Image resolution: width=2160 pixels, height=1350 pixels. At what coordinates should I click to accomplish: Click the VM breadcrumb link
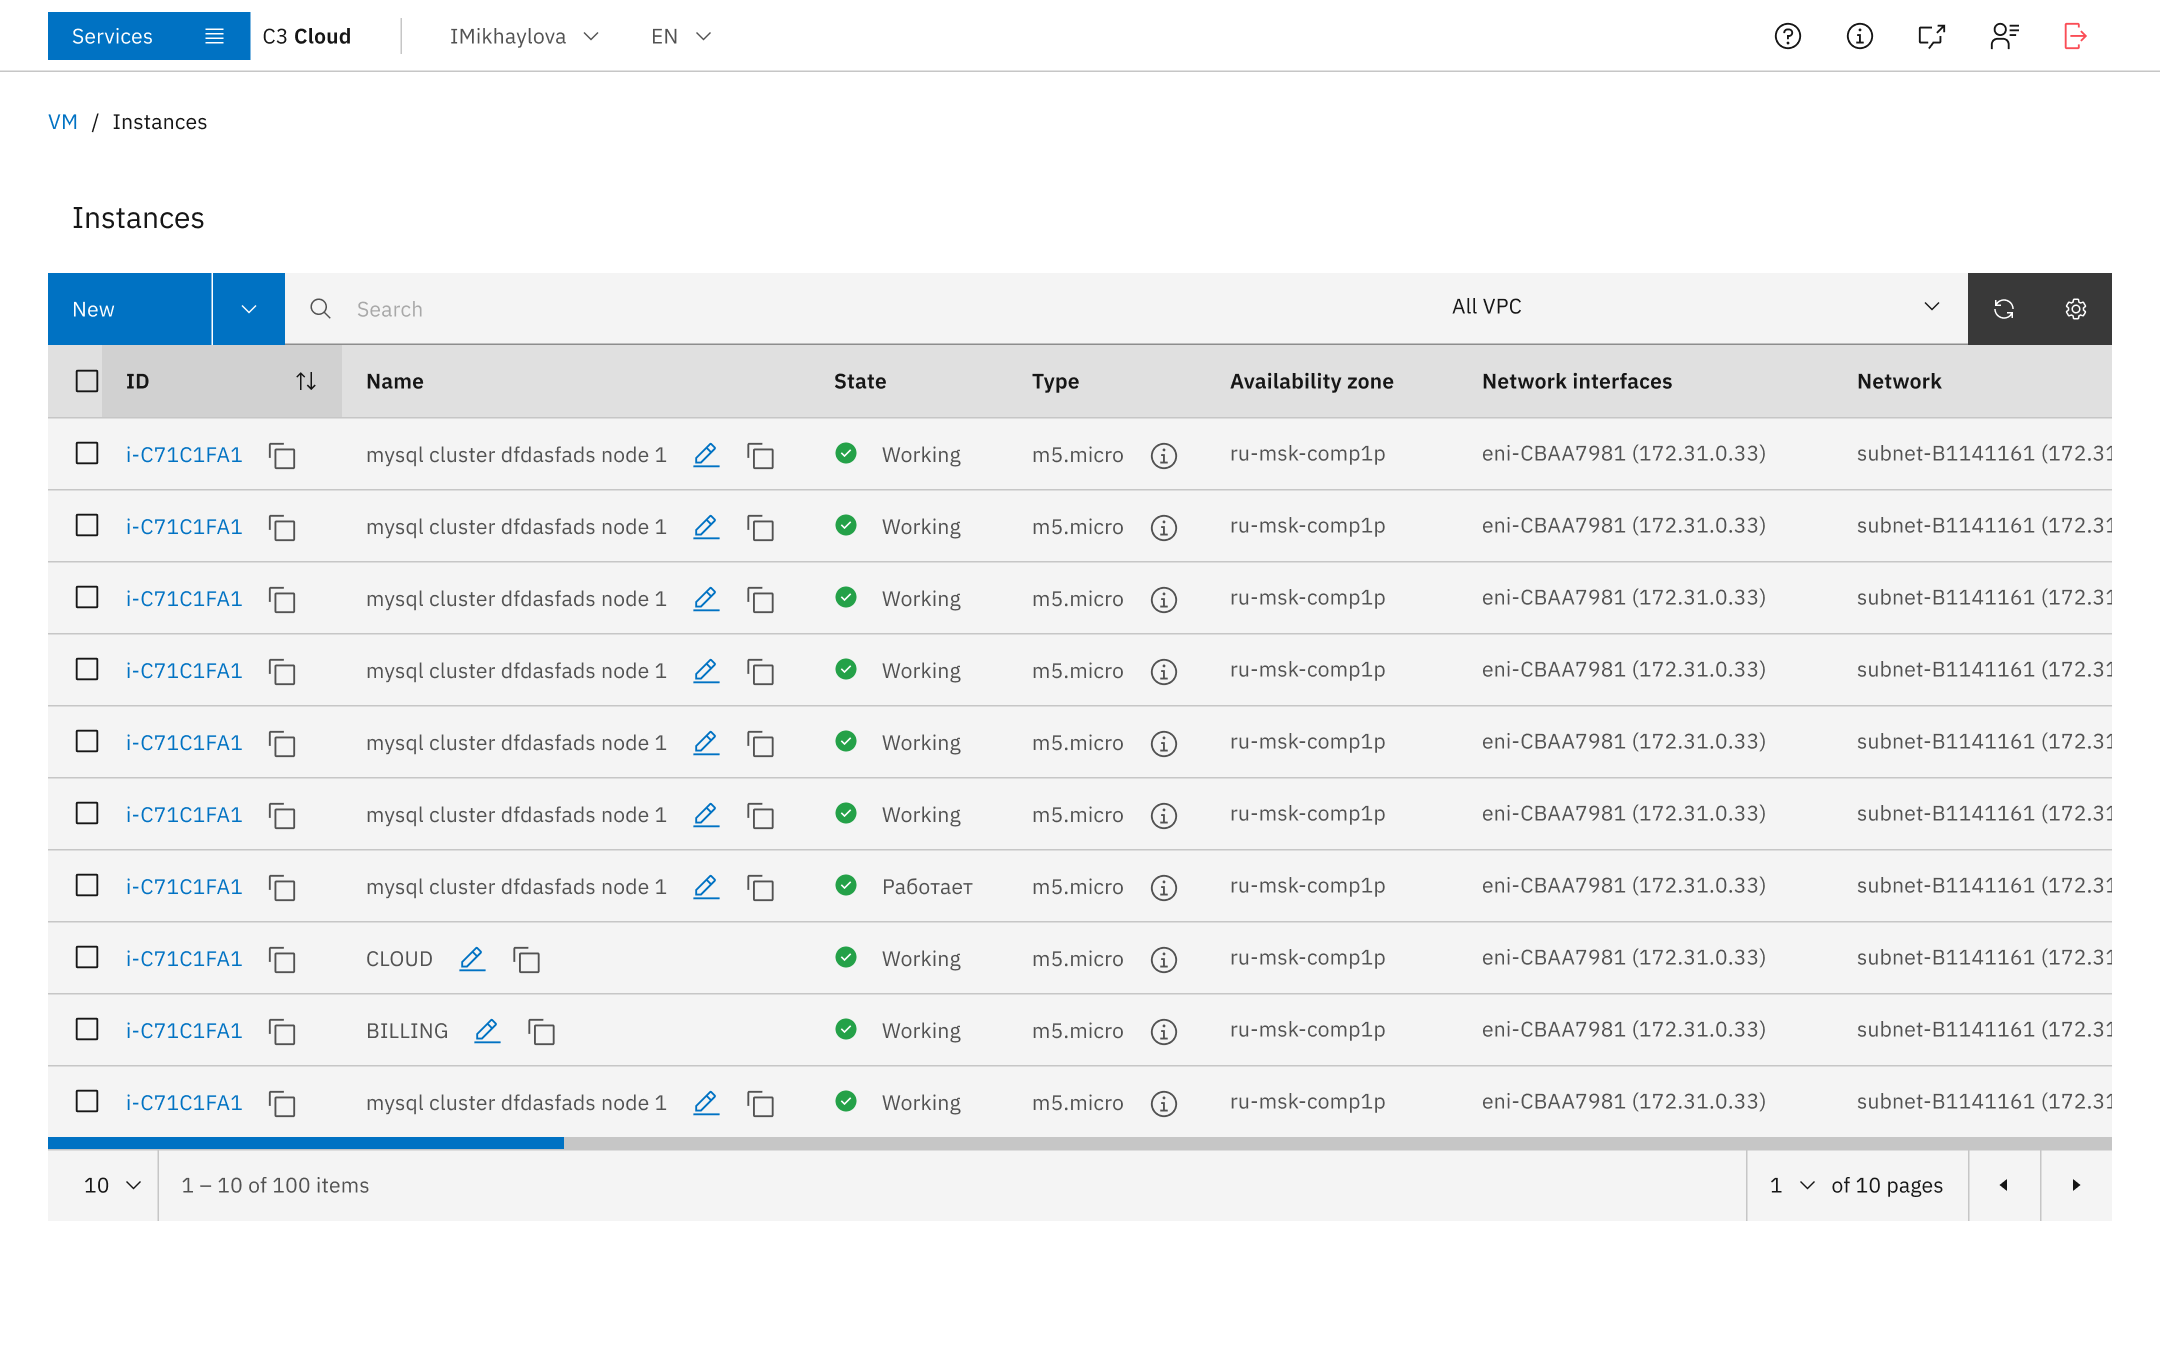tap(62, 122)
